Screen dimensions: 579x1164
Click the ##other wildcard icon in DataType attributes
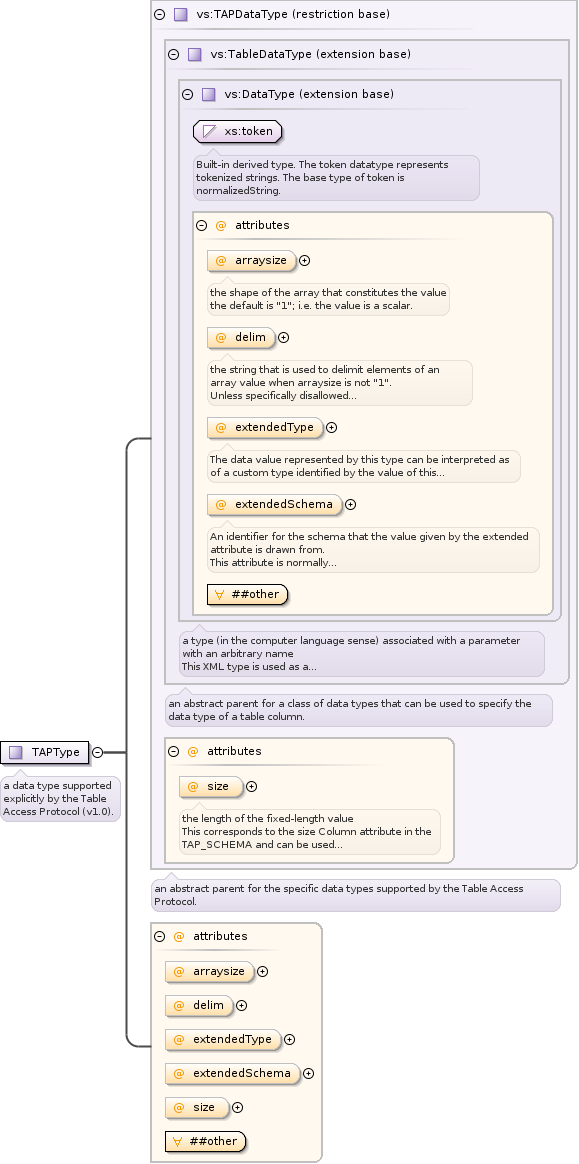point(220,595)
